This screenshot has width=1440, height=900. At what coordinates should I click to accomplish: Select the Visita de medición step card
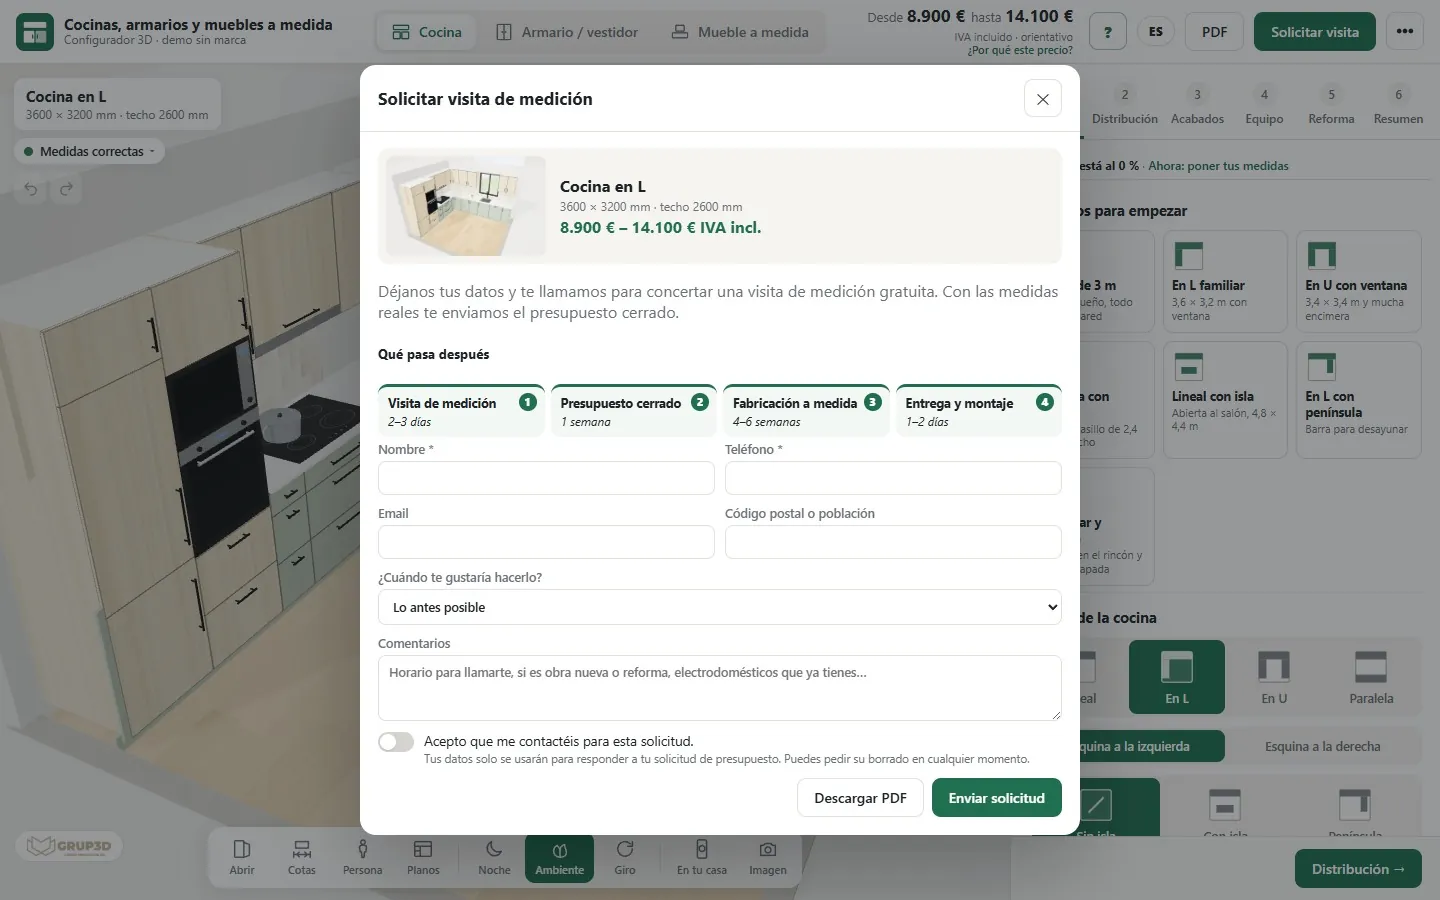point(461,411)
